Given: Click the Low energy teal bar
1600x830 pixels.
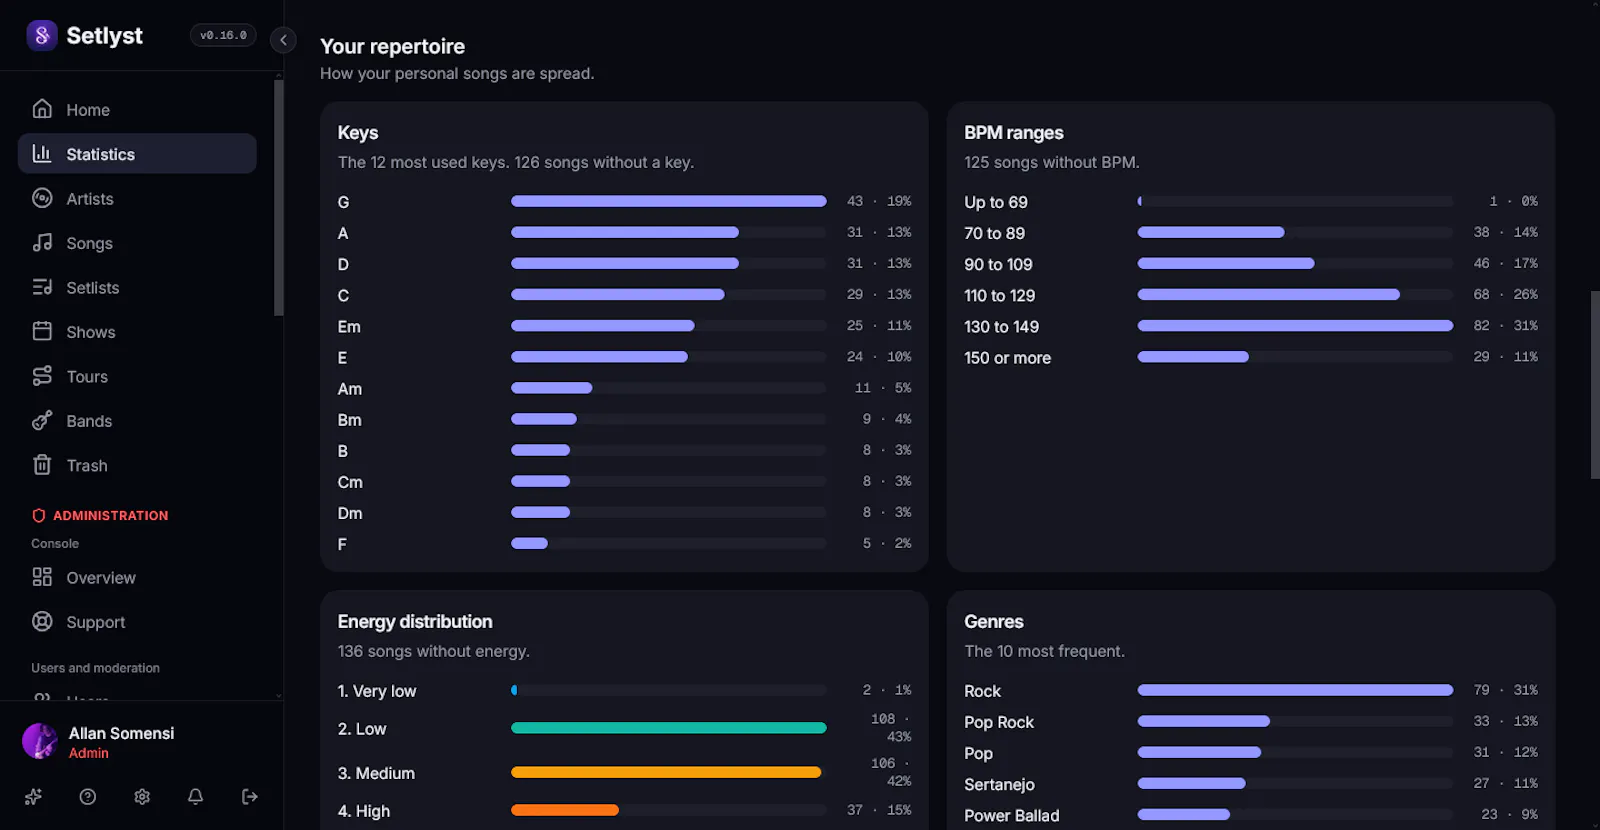Looking at the screenshot, I should click(669, 728).
